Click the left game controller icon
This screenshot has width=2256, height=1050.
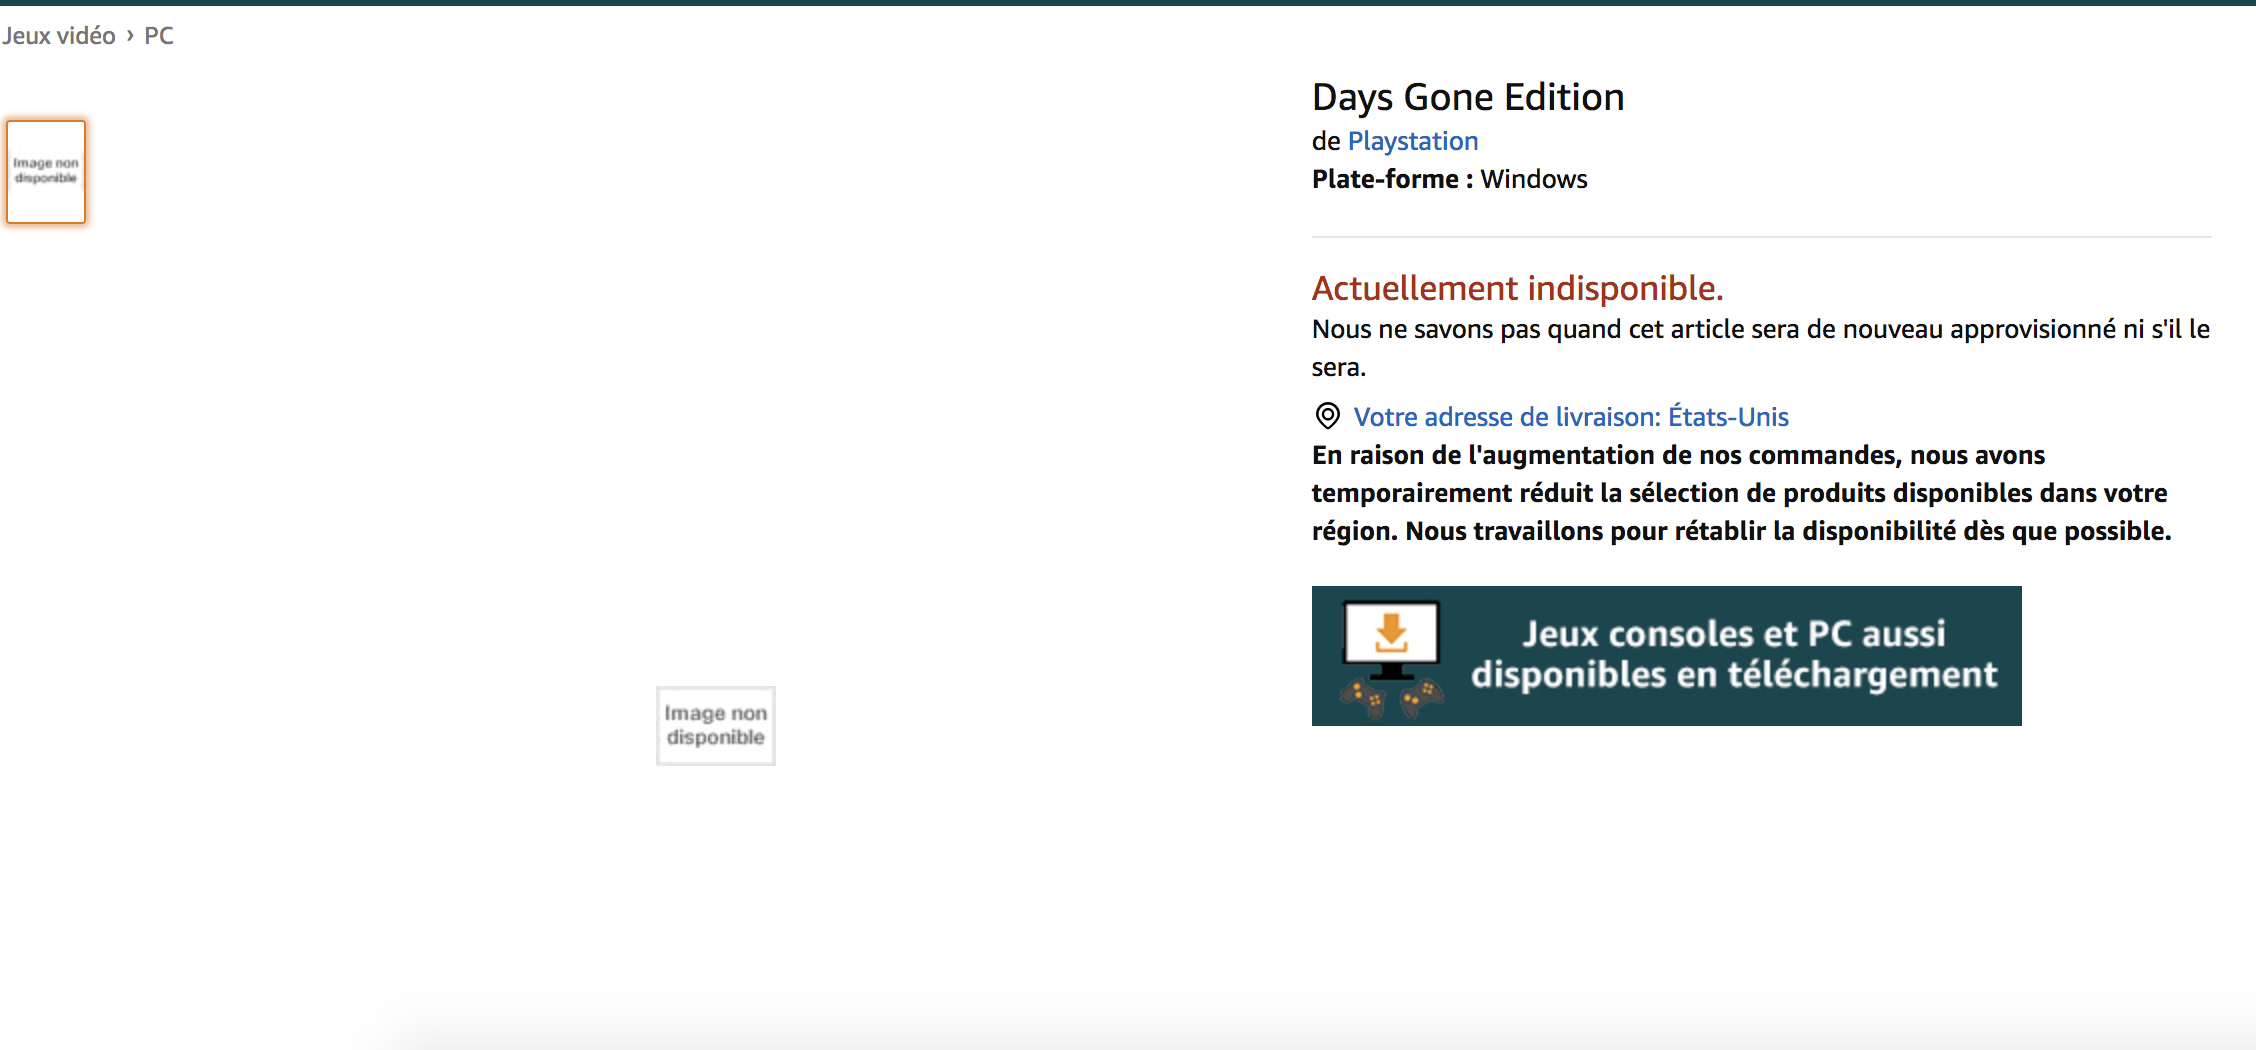[1362, 697]
